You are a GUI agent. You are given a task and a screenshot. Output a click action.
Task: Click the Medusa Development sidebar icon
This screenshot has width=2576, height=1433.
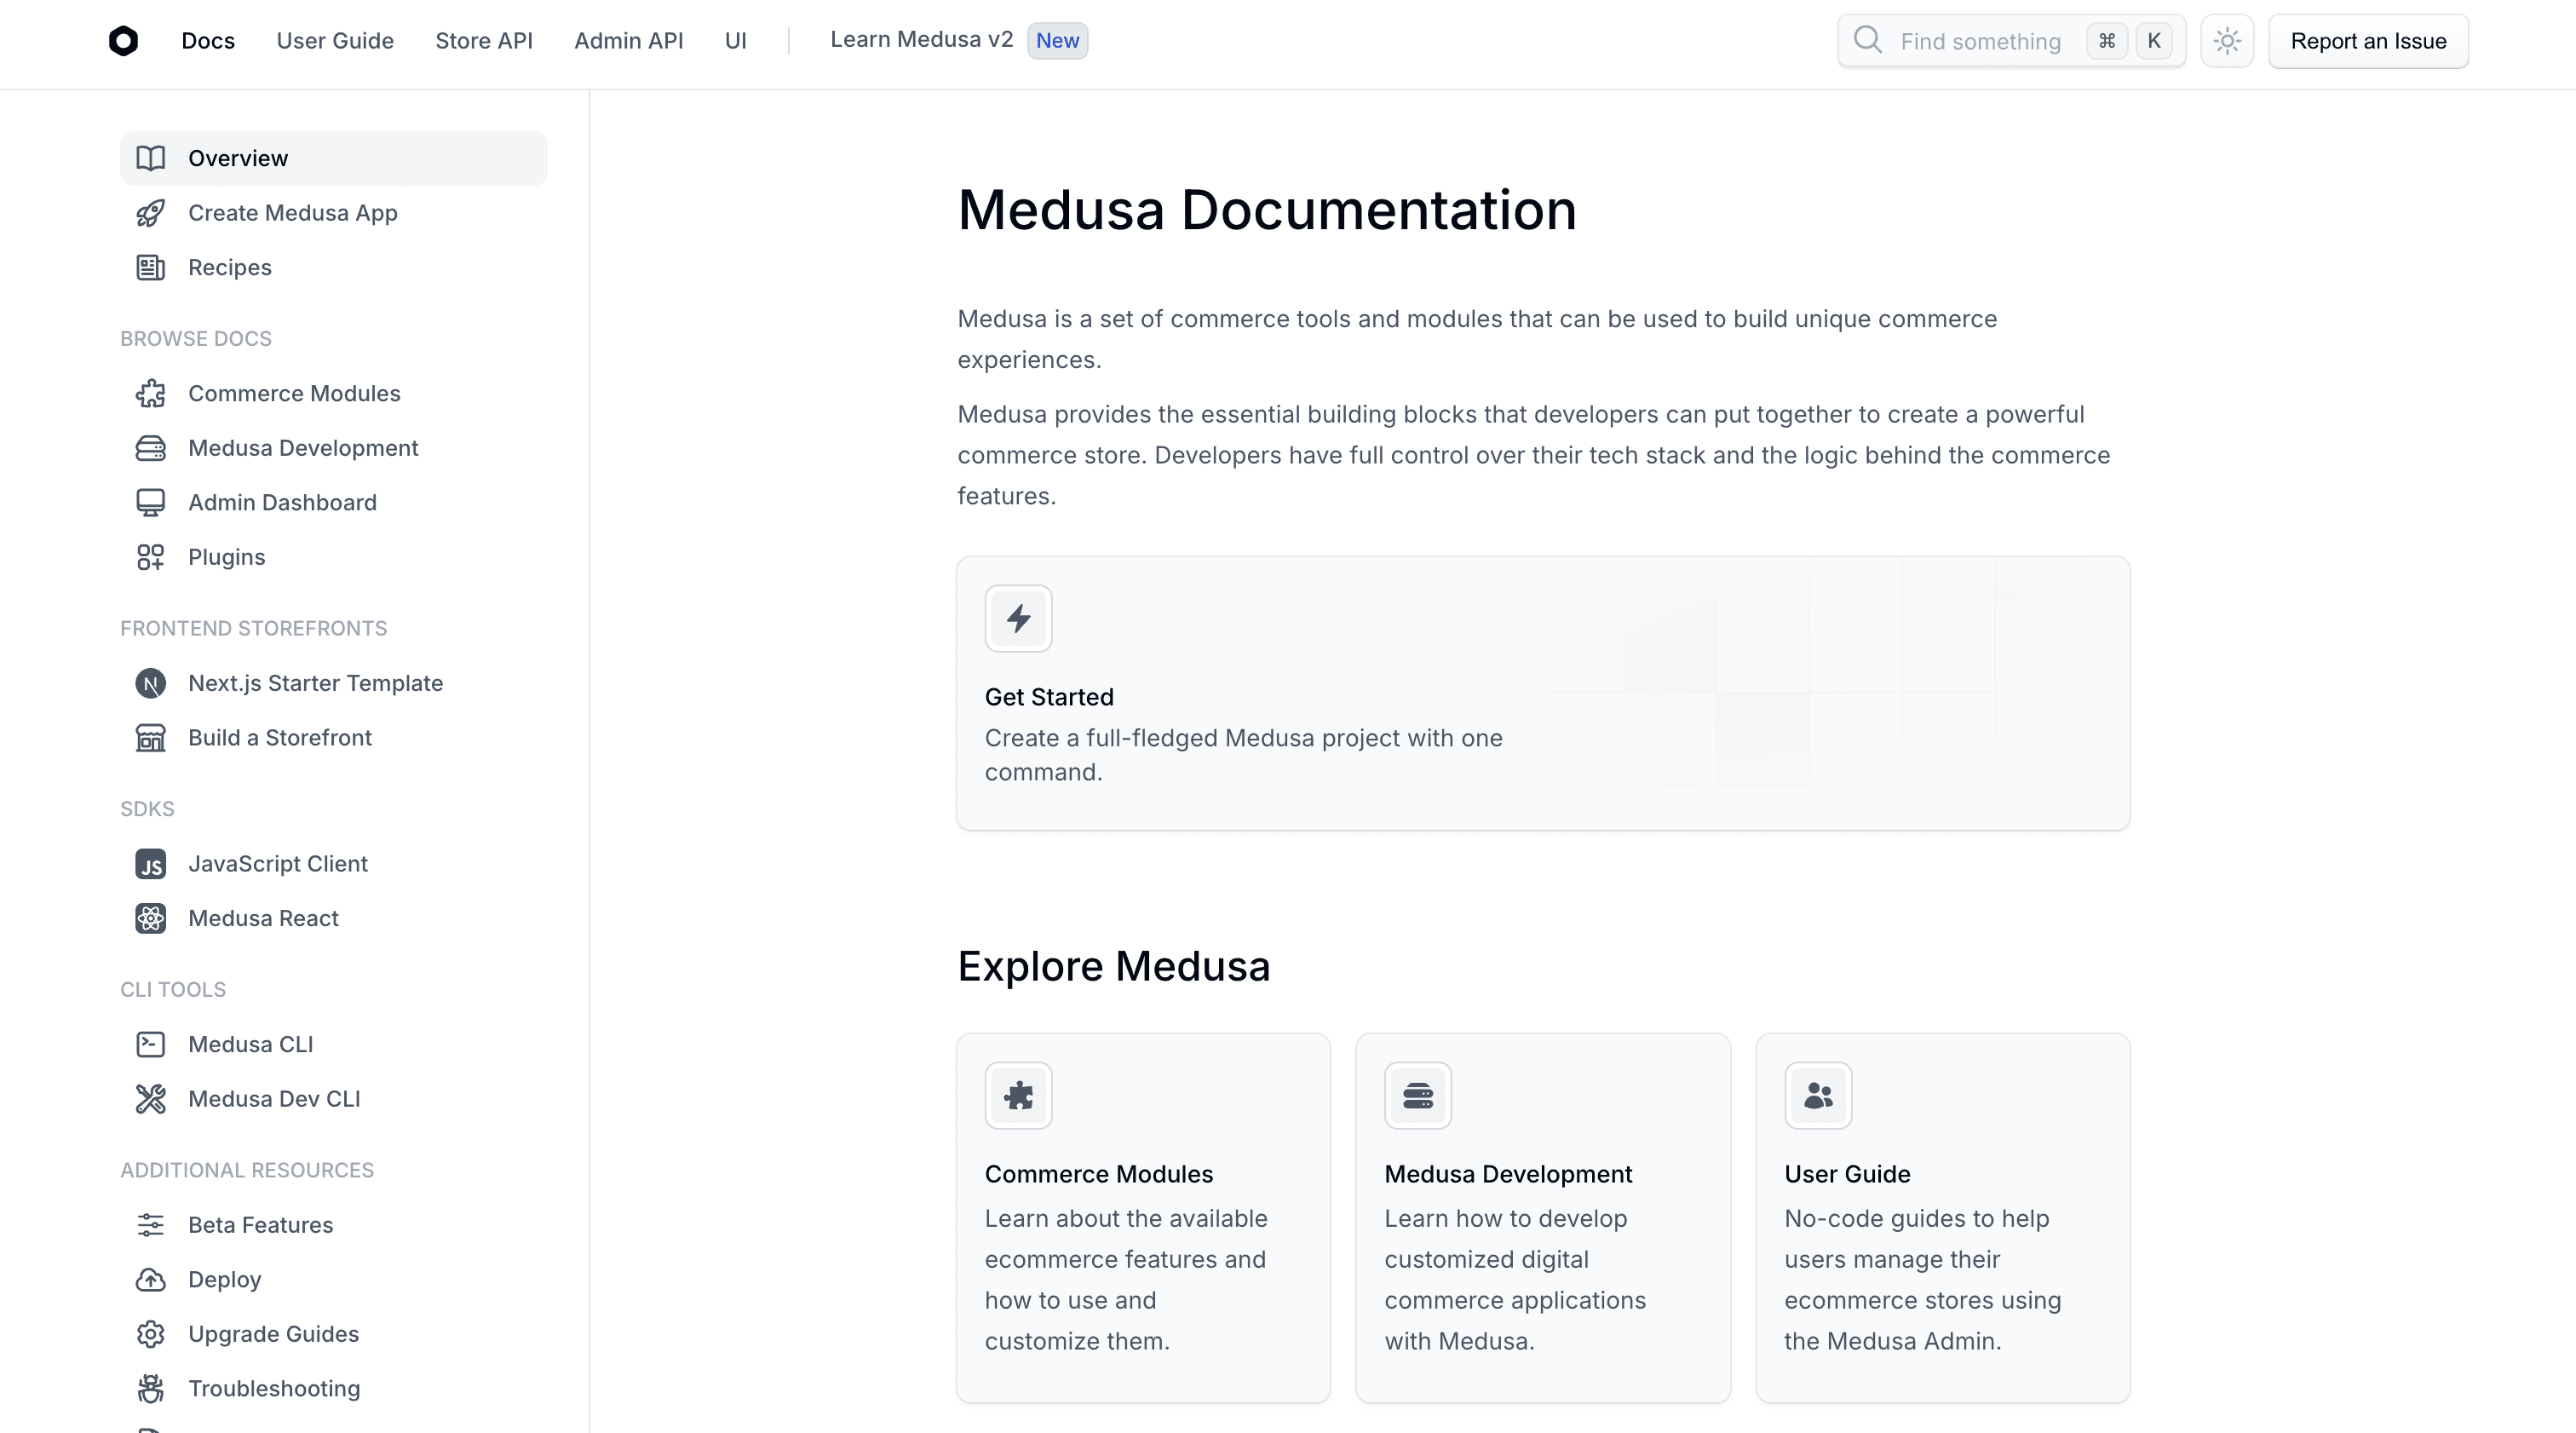pos(152,446)
